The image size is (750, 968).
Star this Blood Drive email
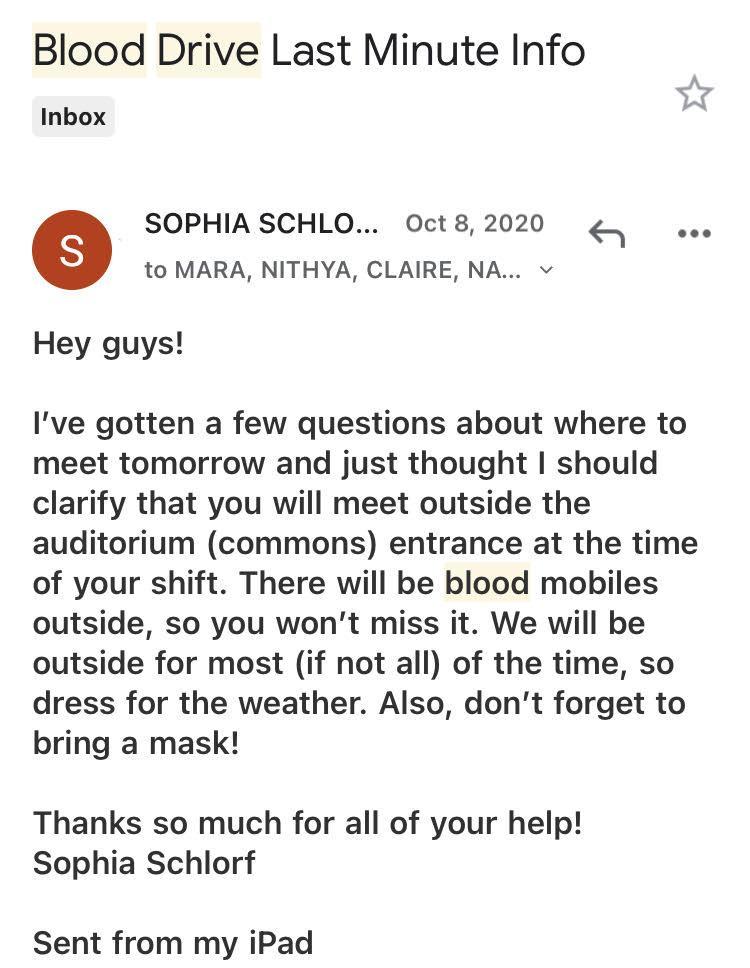click(694, 94)
